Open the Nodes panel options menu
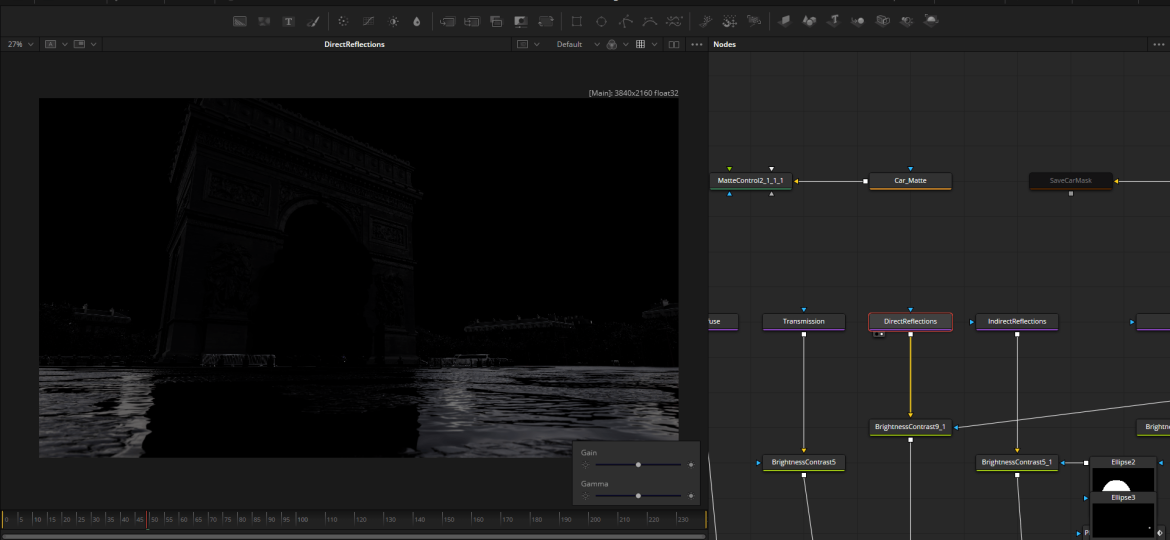The width and height of the screenshot is (1170, 540). tap(1158, 44)
